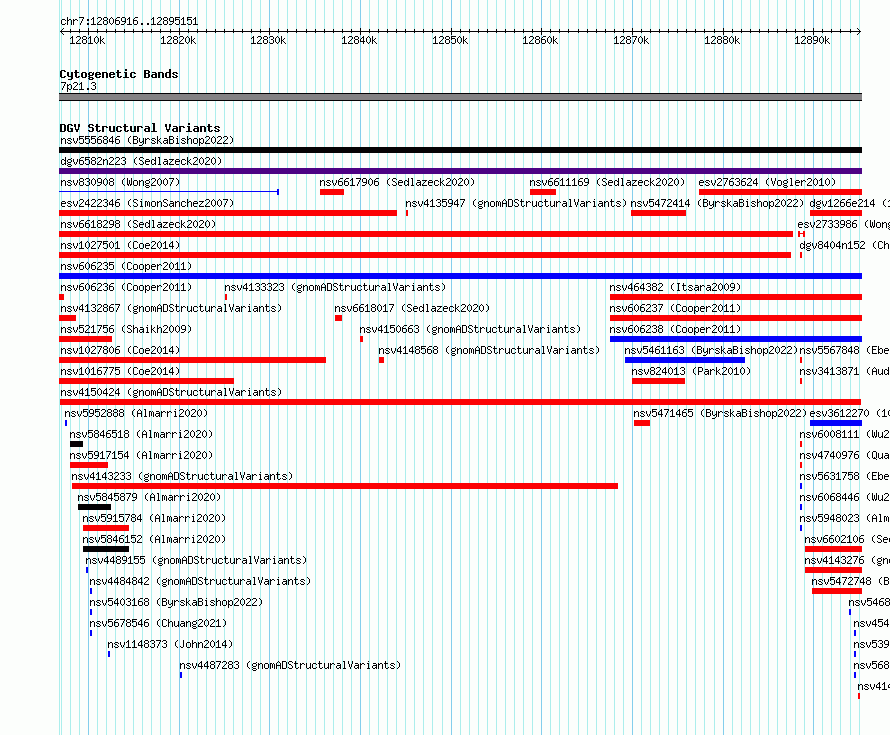Click nsv5915784 (Almarri2020) label

tap(154, 518)
